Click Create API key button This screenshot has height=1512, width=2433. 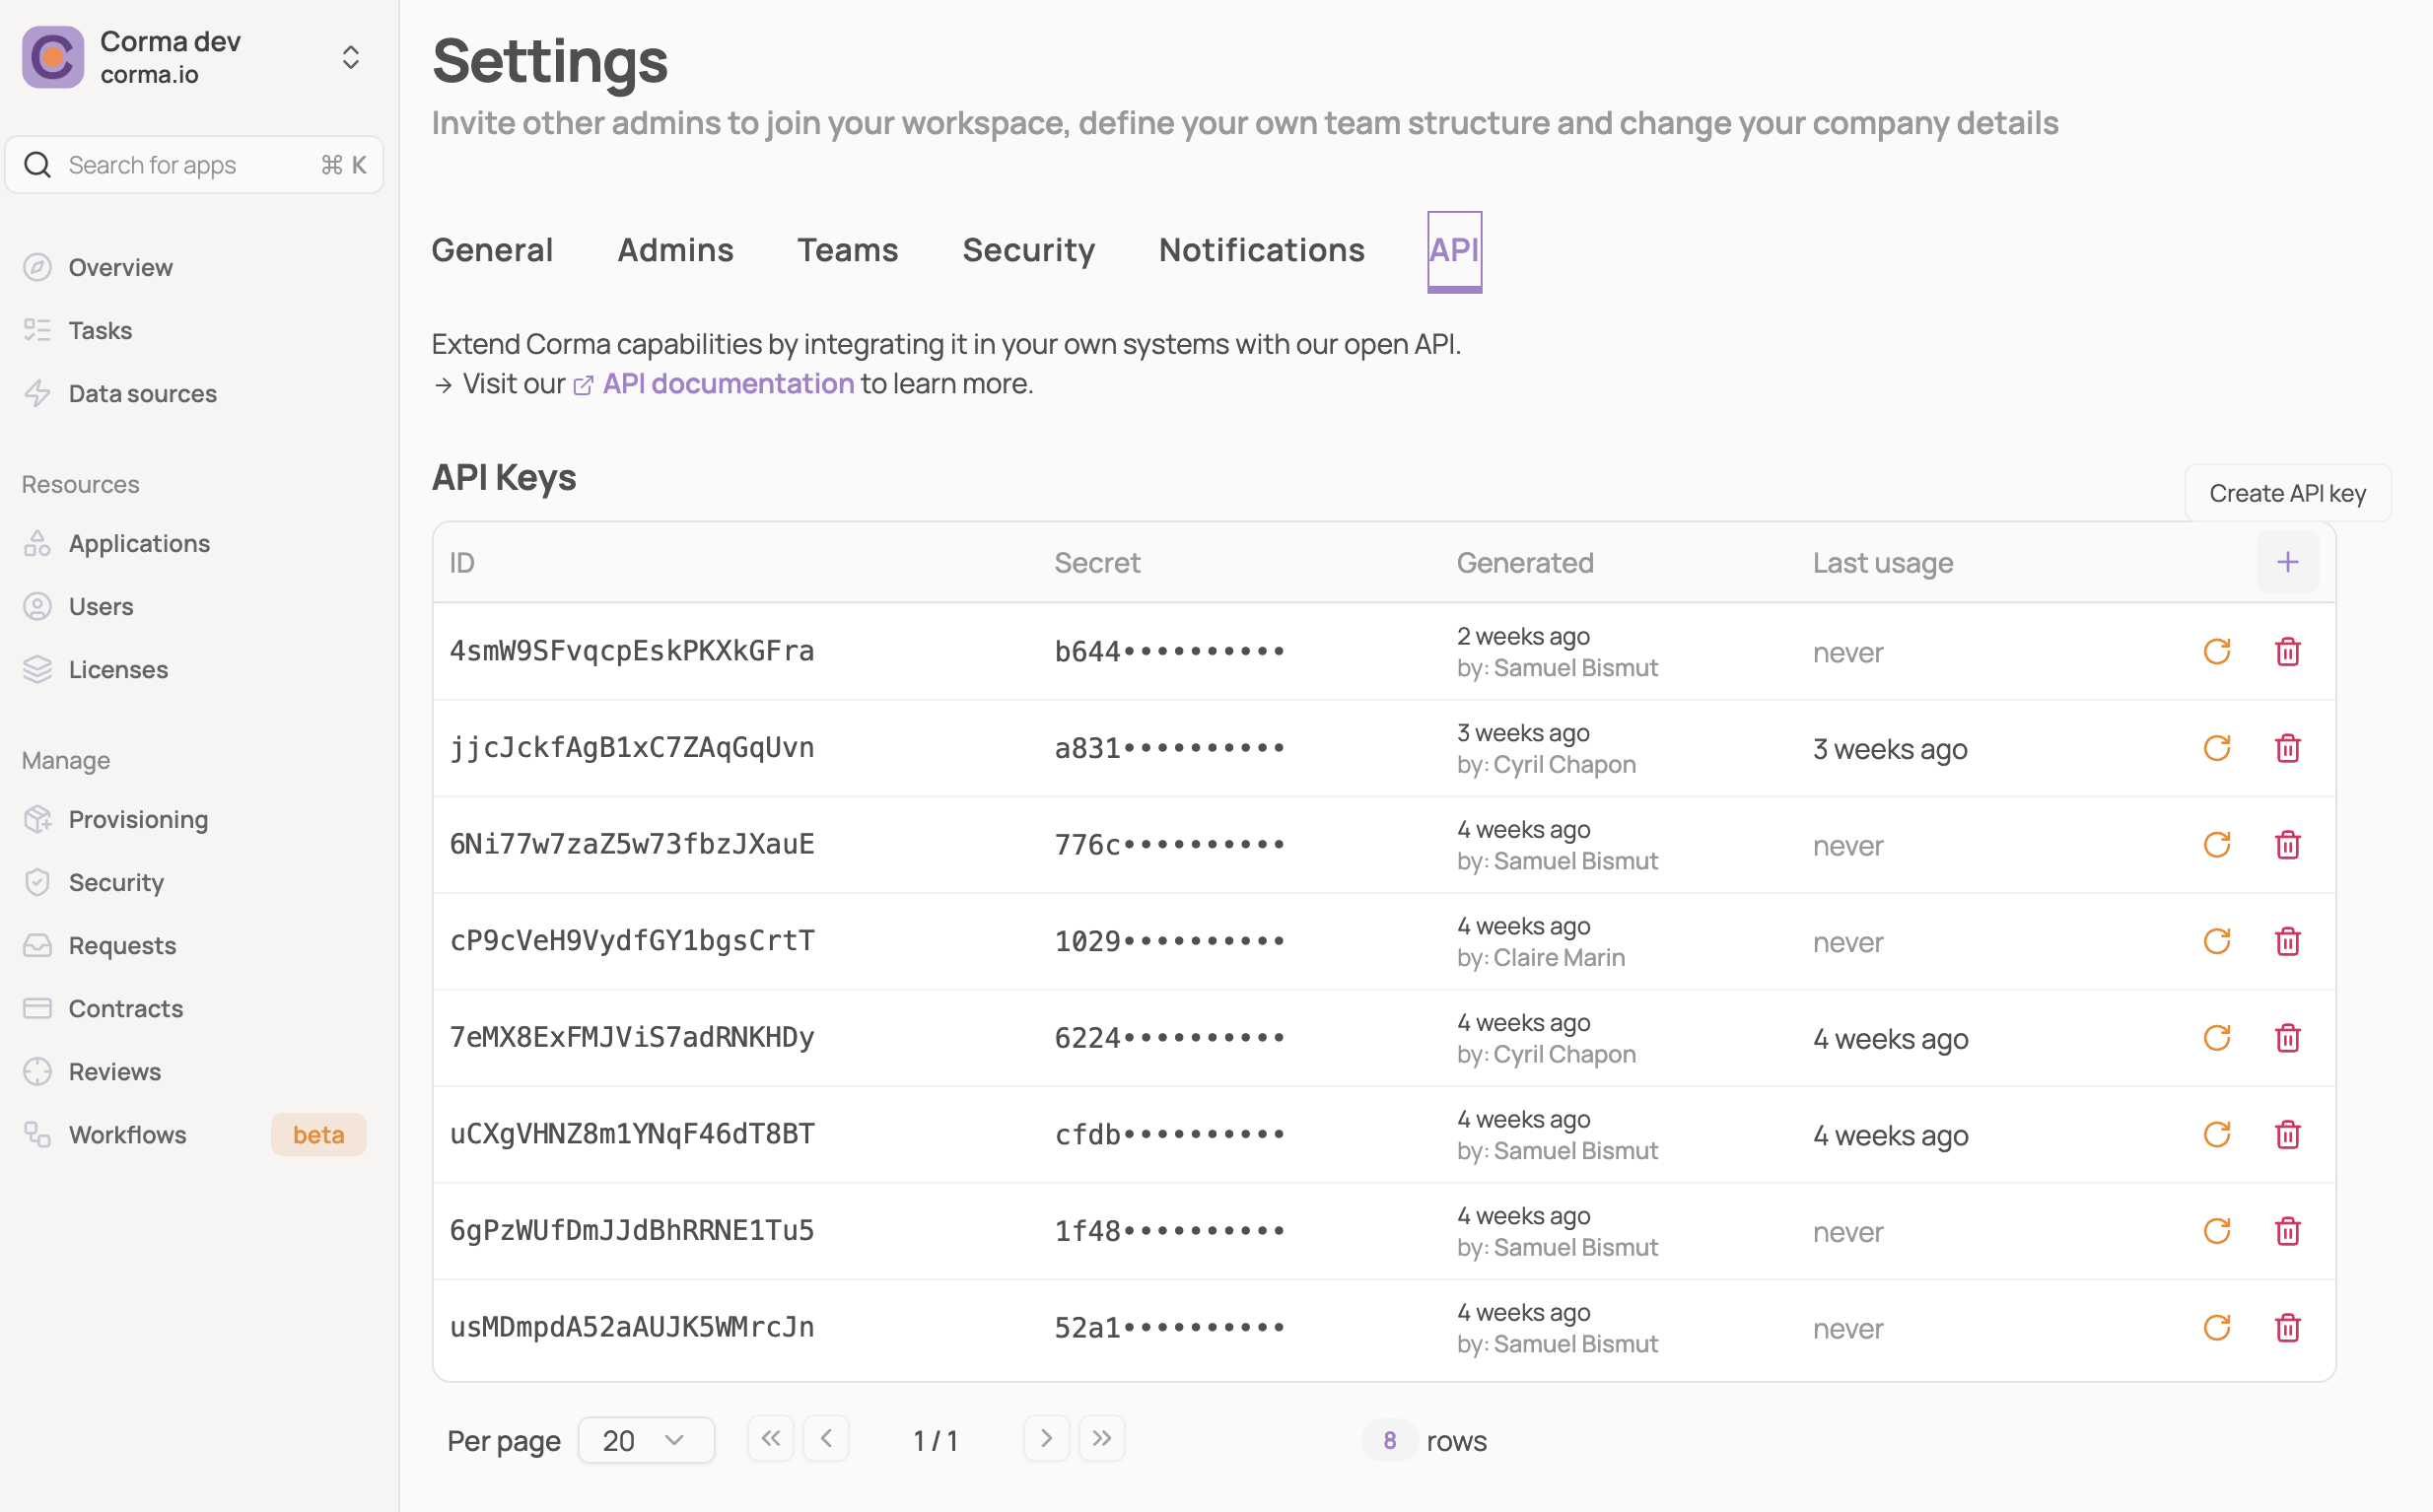pos(2287,493)
